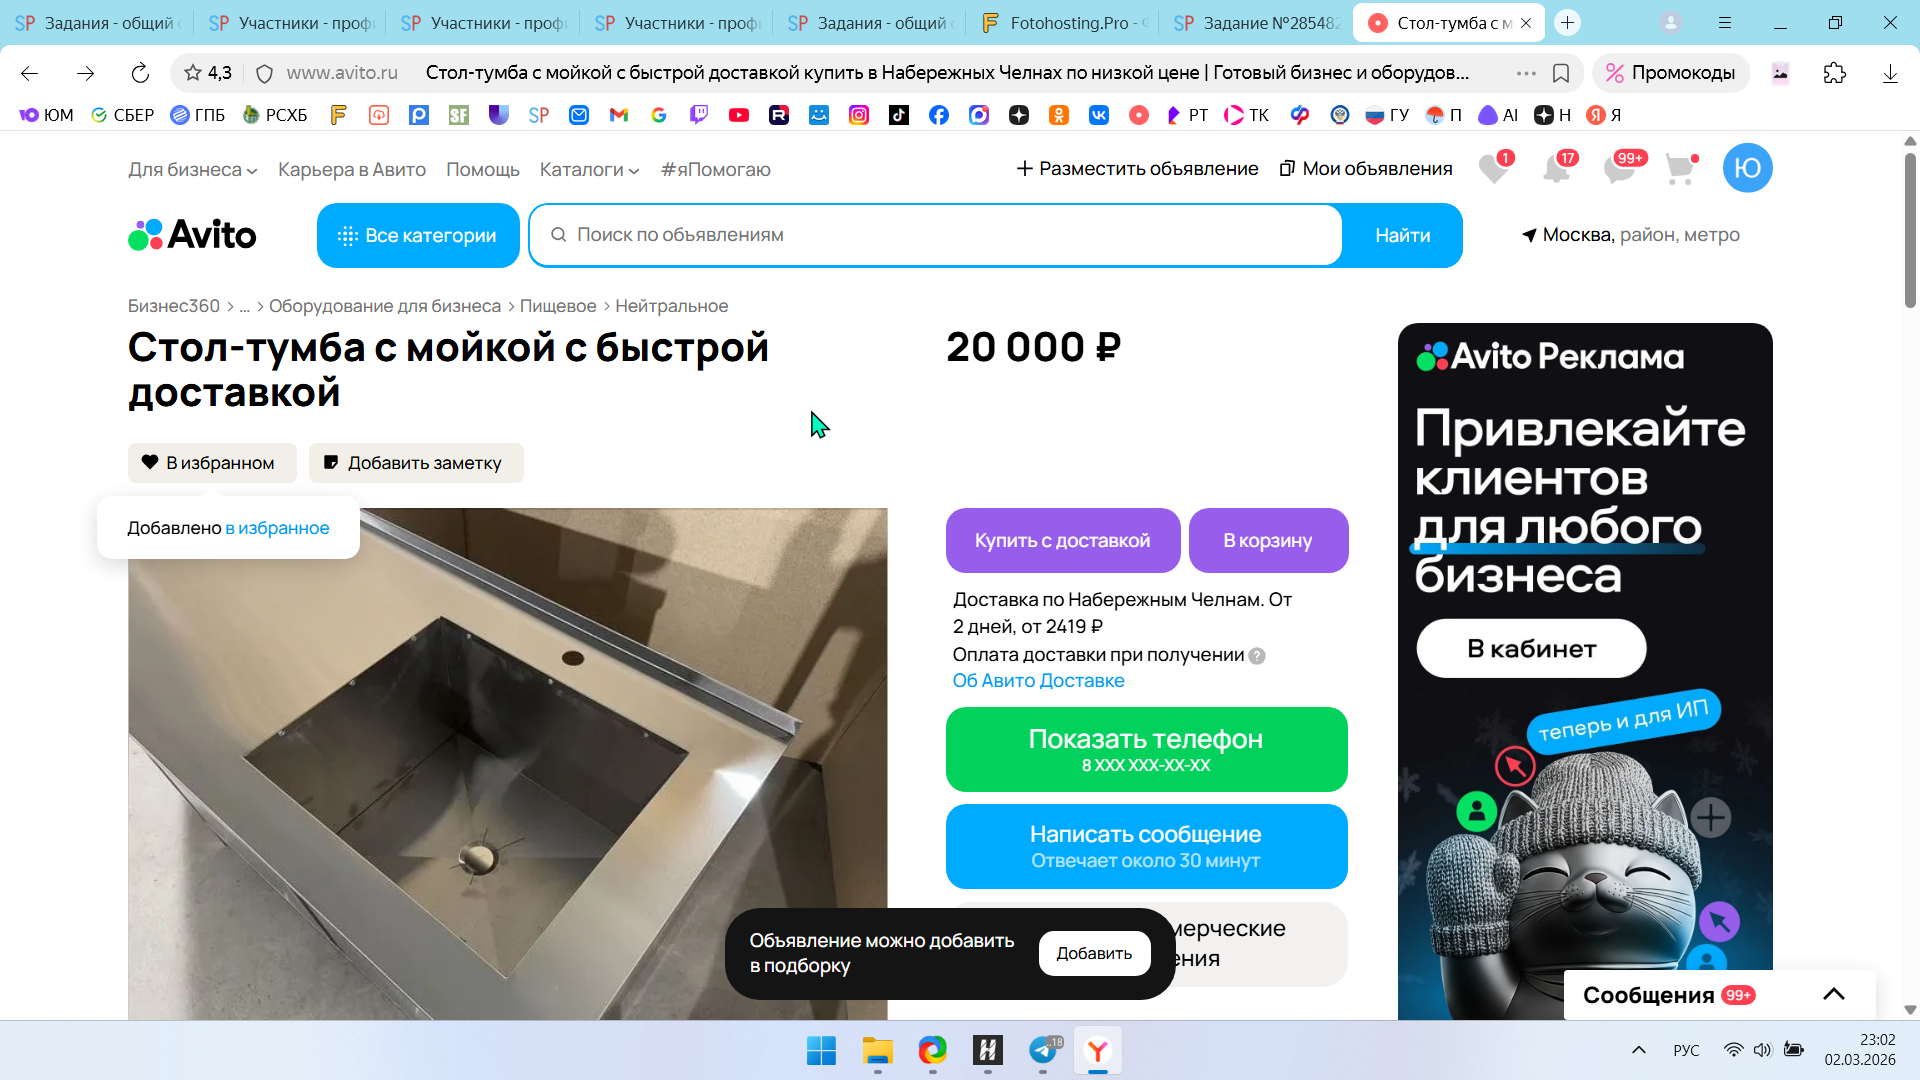Open the shopping cart icon
This screenshot has width=1920, height=1080.
[1680, 169]
